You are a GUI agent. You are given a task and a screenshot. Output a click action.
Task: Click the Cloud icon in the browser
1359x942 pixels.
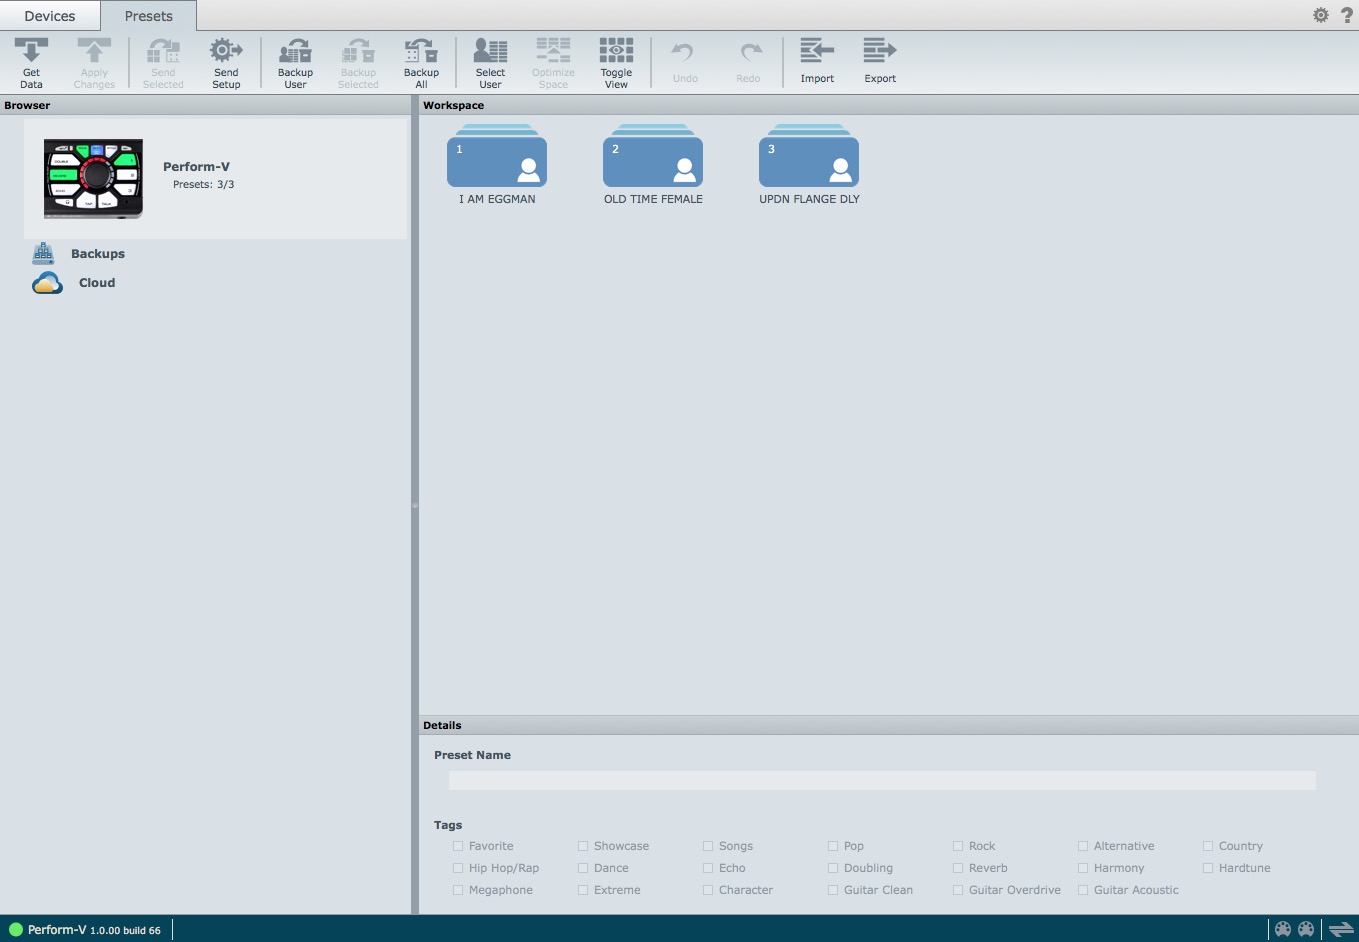(47, 283)
